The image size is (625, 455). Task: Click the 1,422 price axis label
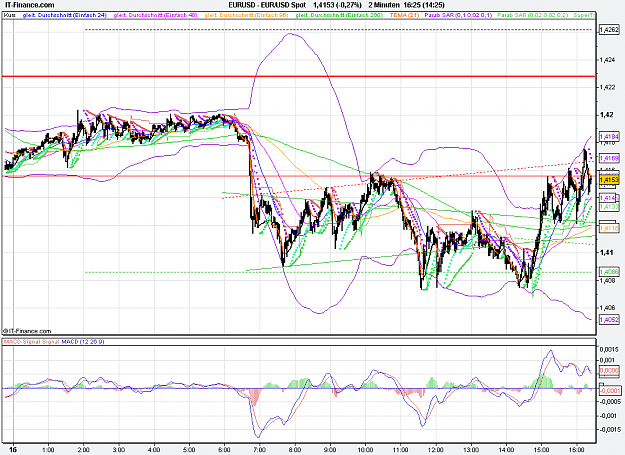[x=607, y=87]
